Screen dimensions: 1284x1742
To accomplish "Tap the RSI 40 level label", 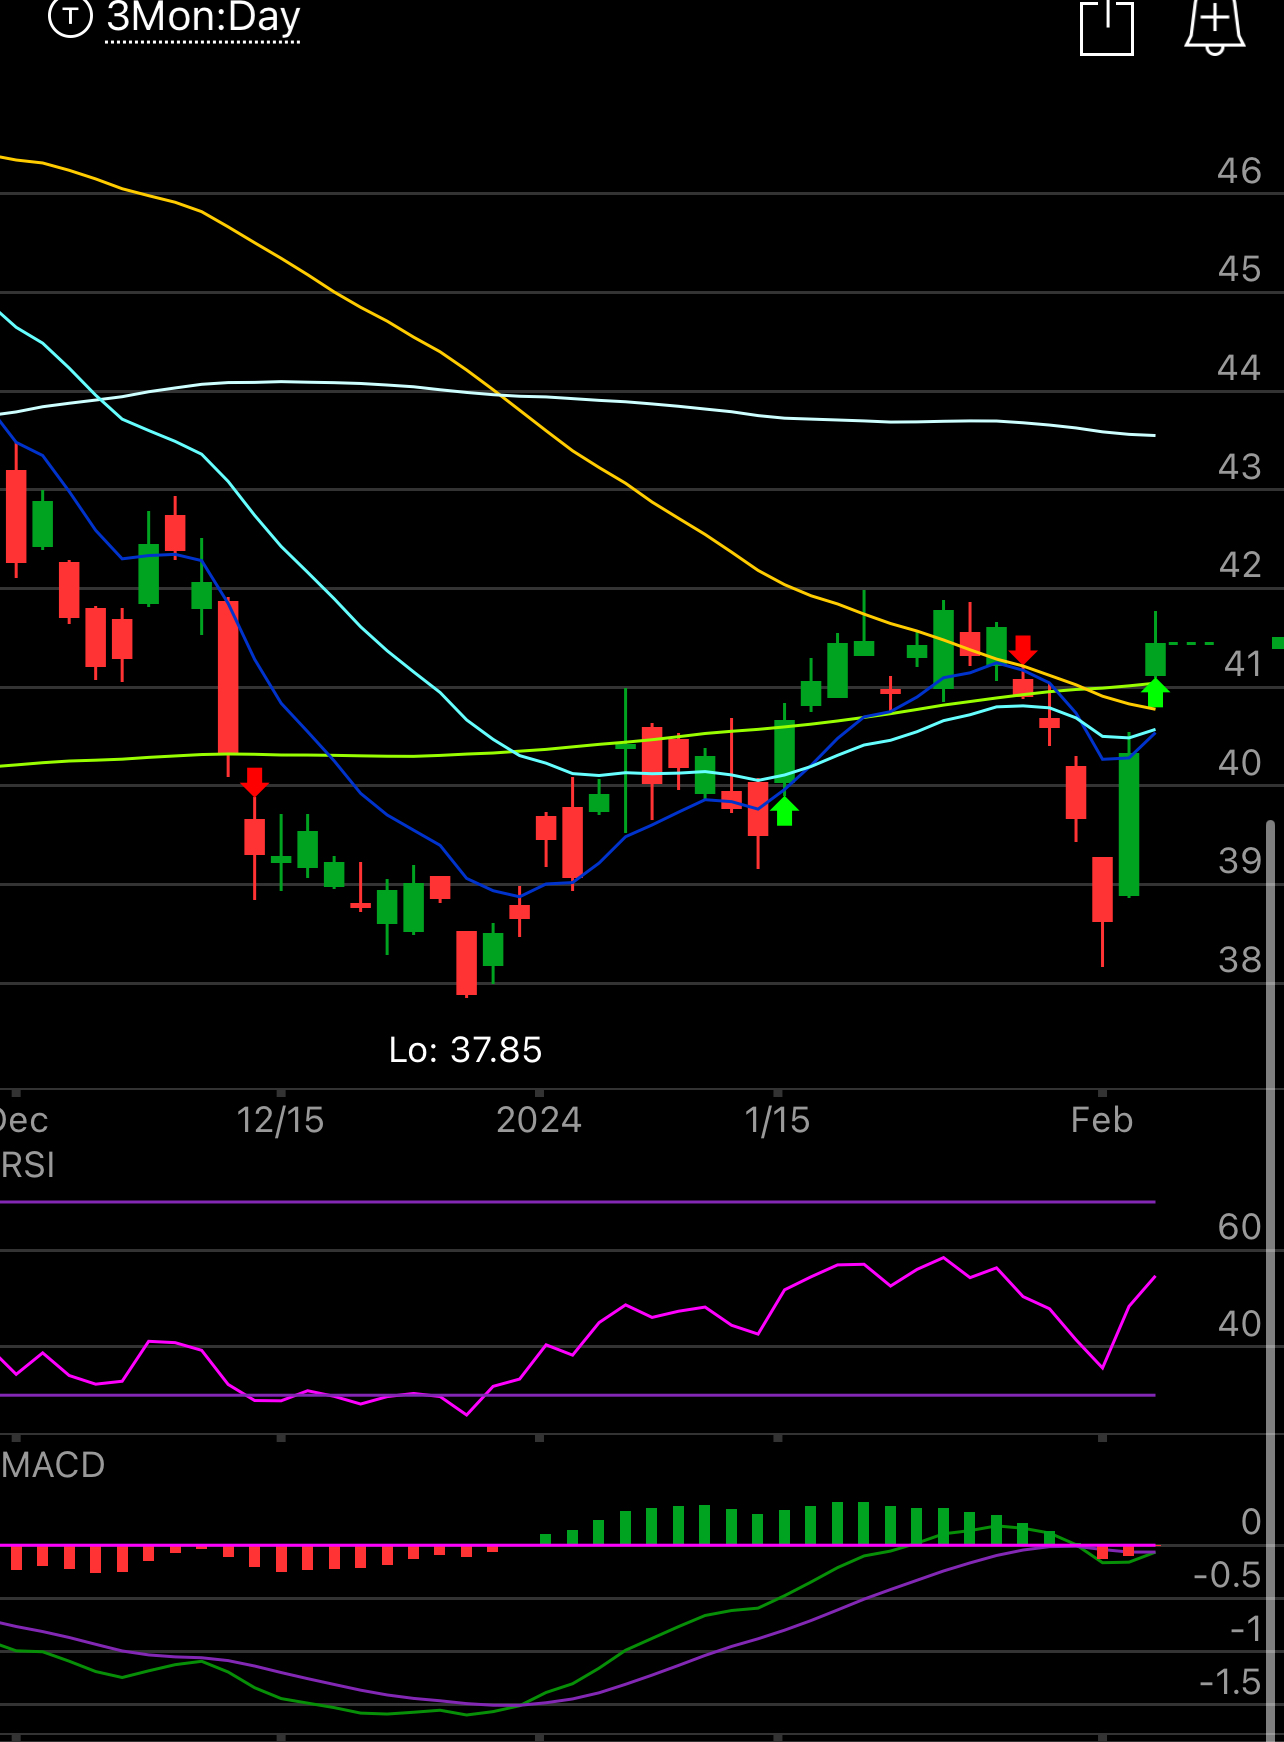I will [x=1240, y=1324].
